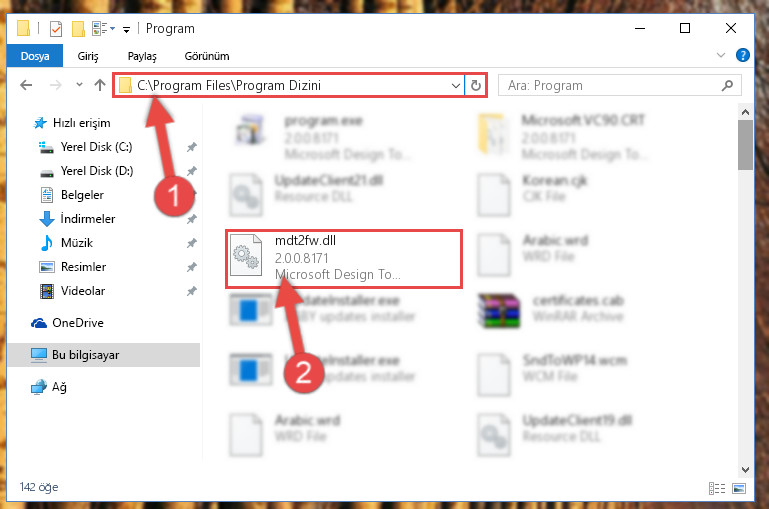Open the Help question mark icon
Screen dimensions: 769x509
[x=743, y=55]
